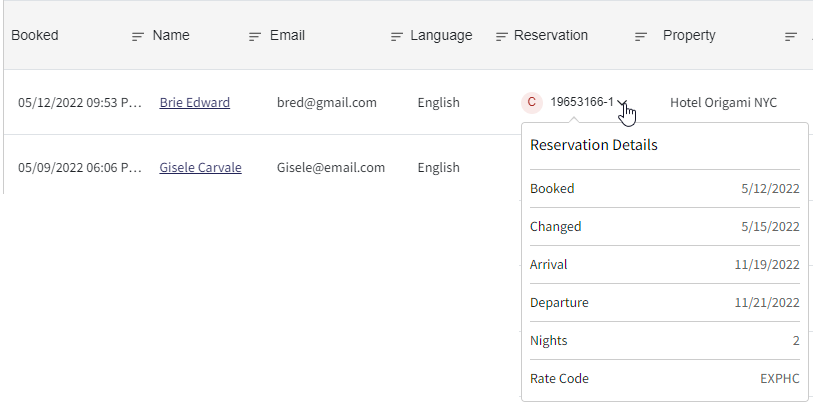Open Gisele Carvale guest profile link
Screen dimensions: 813x405
coord(200,167)
